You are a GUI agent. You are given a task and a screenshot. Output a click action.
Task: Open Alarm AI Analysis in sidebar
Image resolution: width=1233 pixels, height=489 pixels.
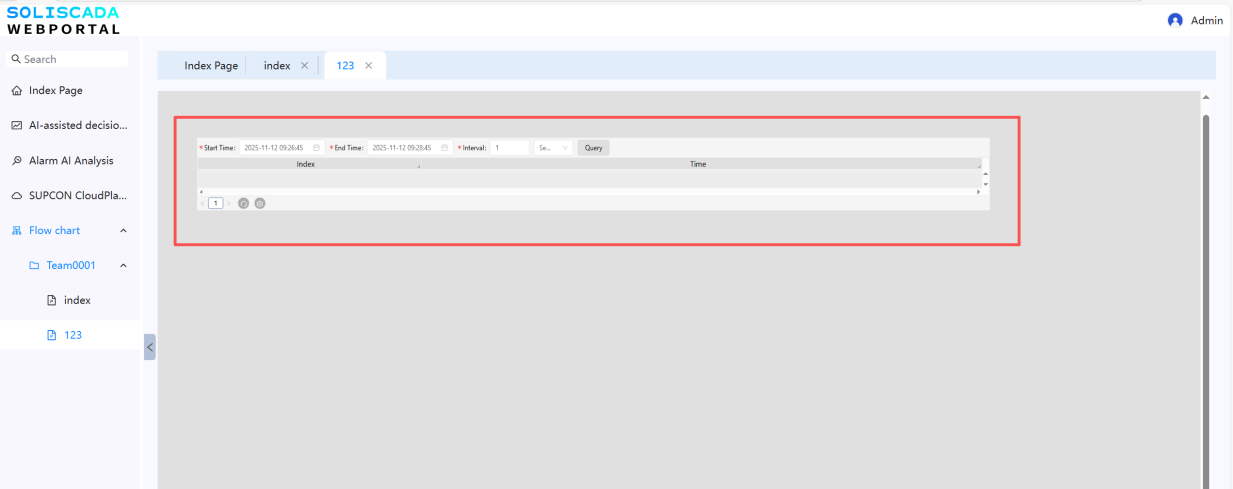coord(70,160)
